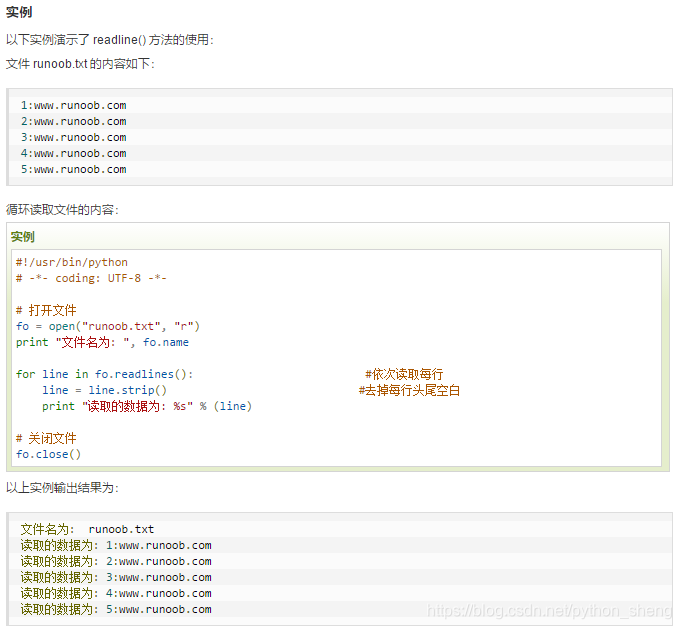Click output line '文件名为: runoob.txt'

[x=87, y=529]
